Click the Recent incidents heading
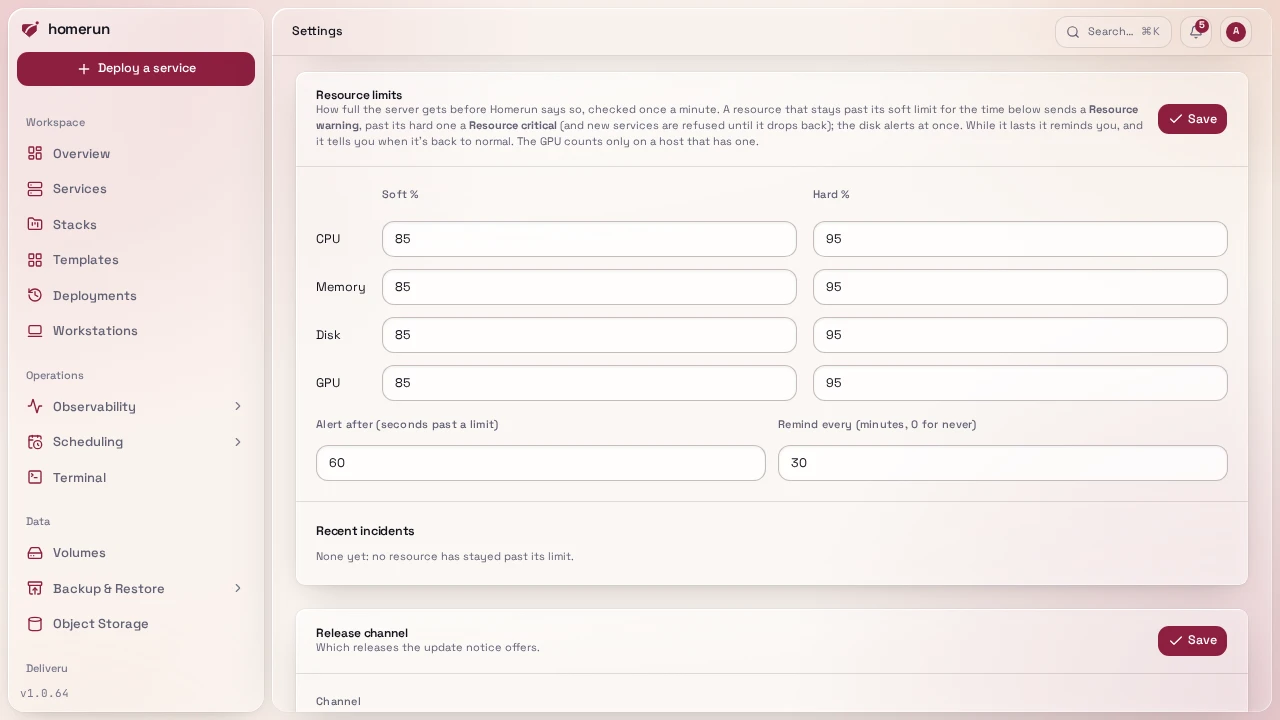The height and width of the screenshot is (720, 1280). [365, 531]
